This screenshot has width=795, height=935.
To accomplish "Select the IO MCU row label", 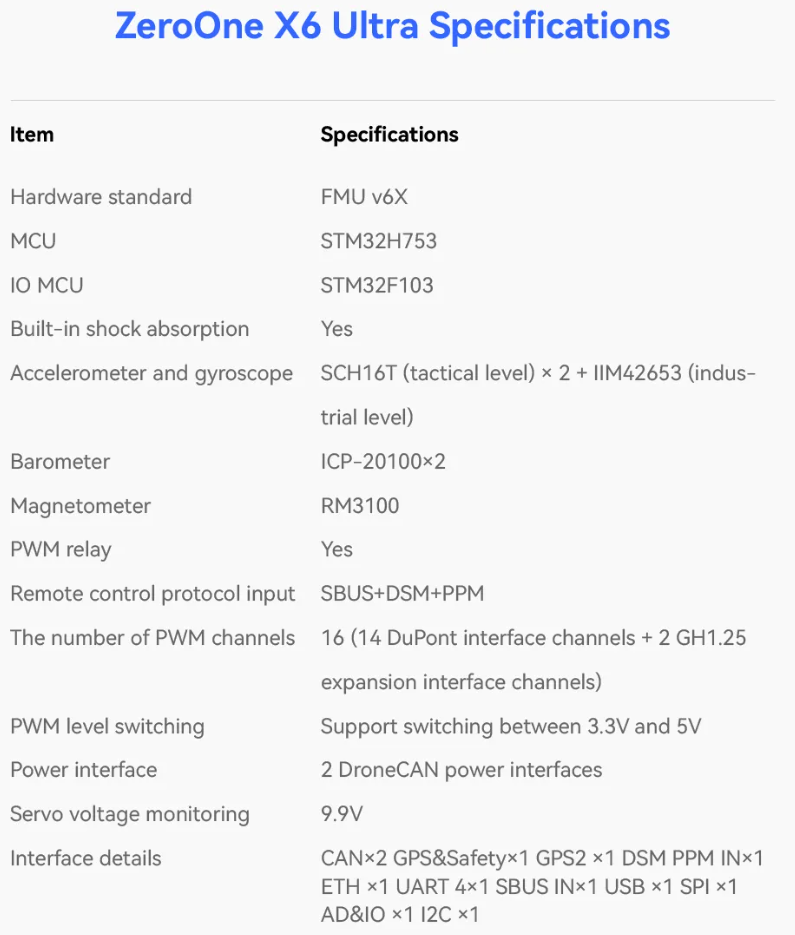I will pos(47,285).
